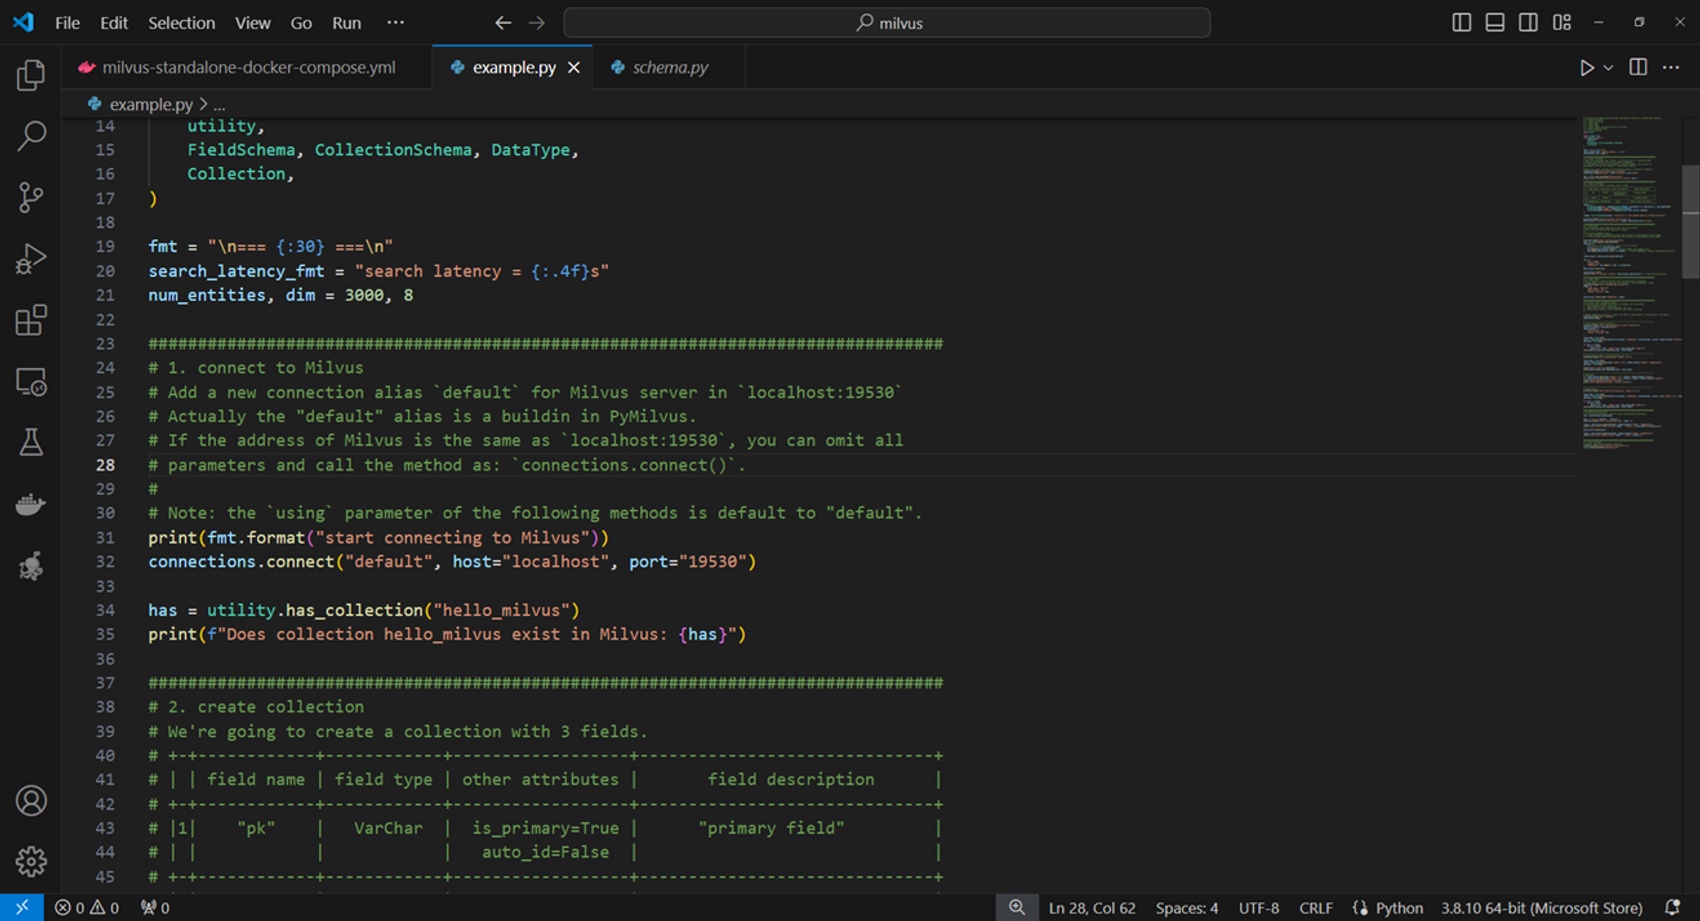Image resolution: width=1700 pixels, height=921 pixels.
Task: Expand the hidden menus ellipsis in menu bar
Action: [396, 22]
